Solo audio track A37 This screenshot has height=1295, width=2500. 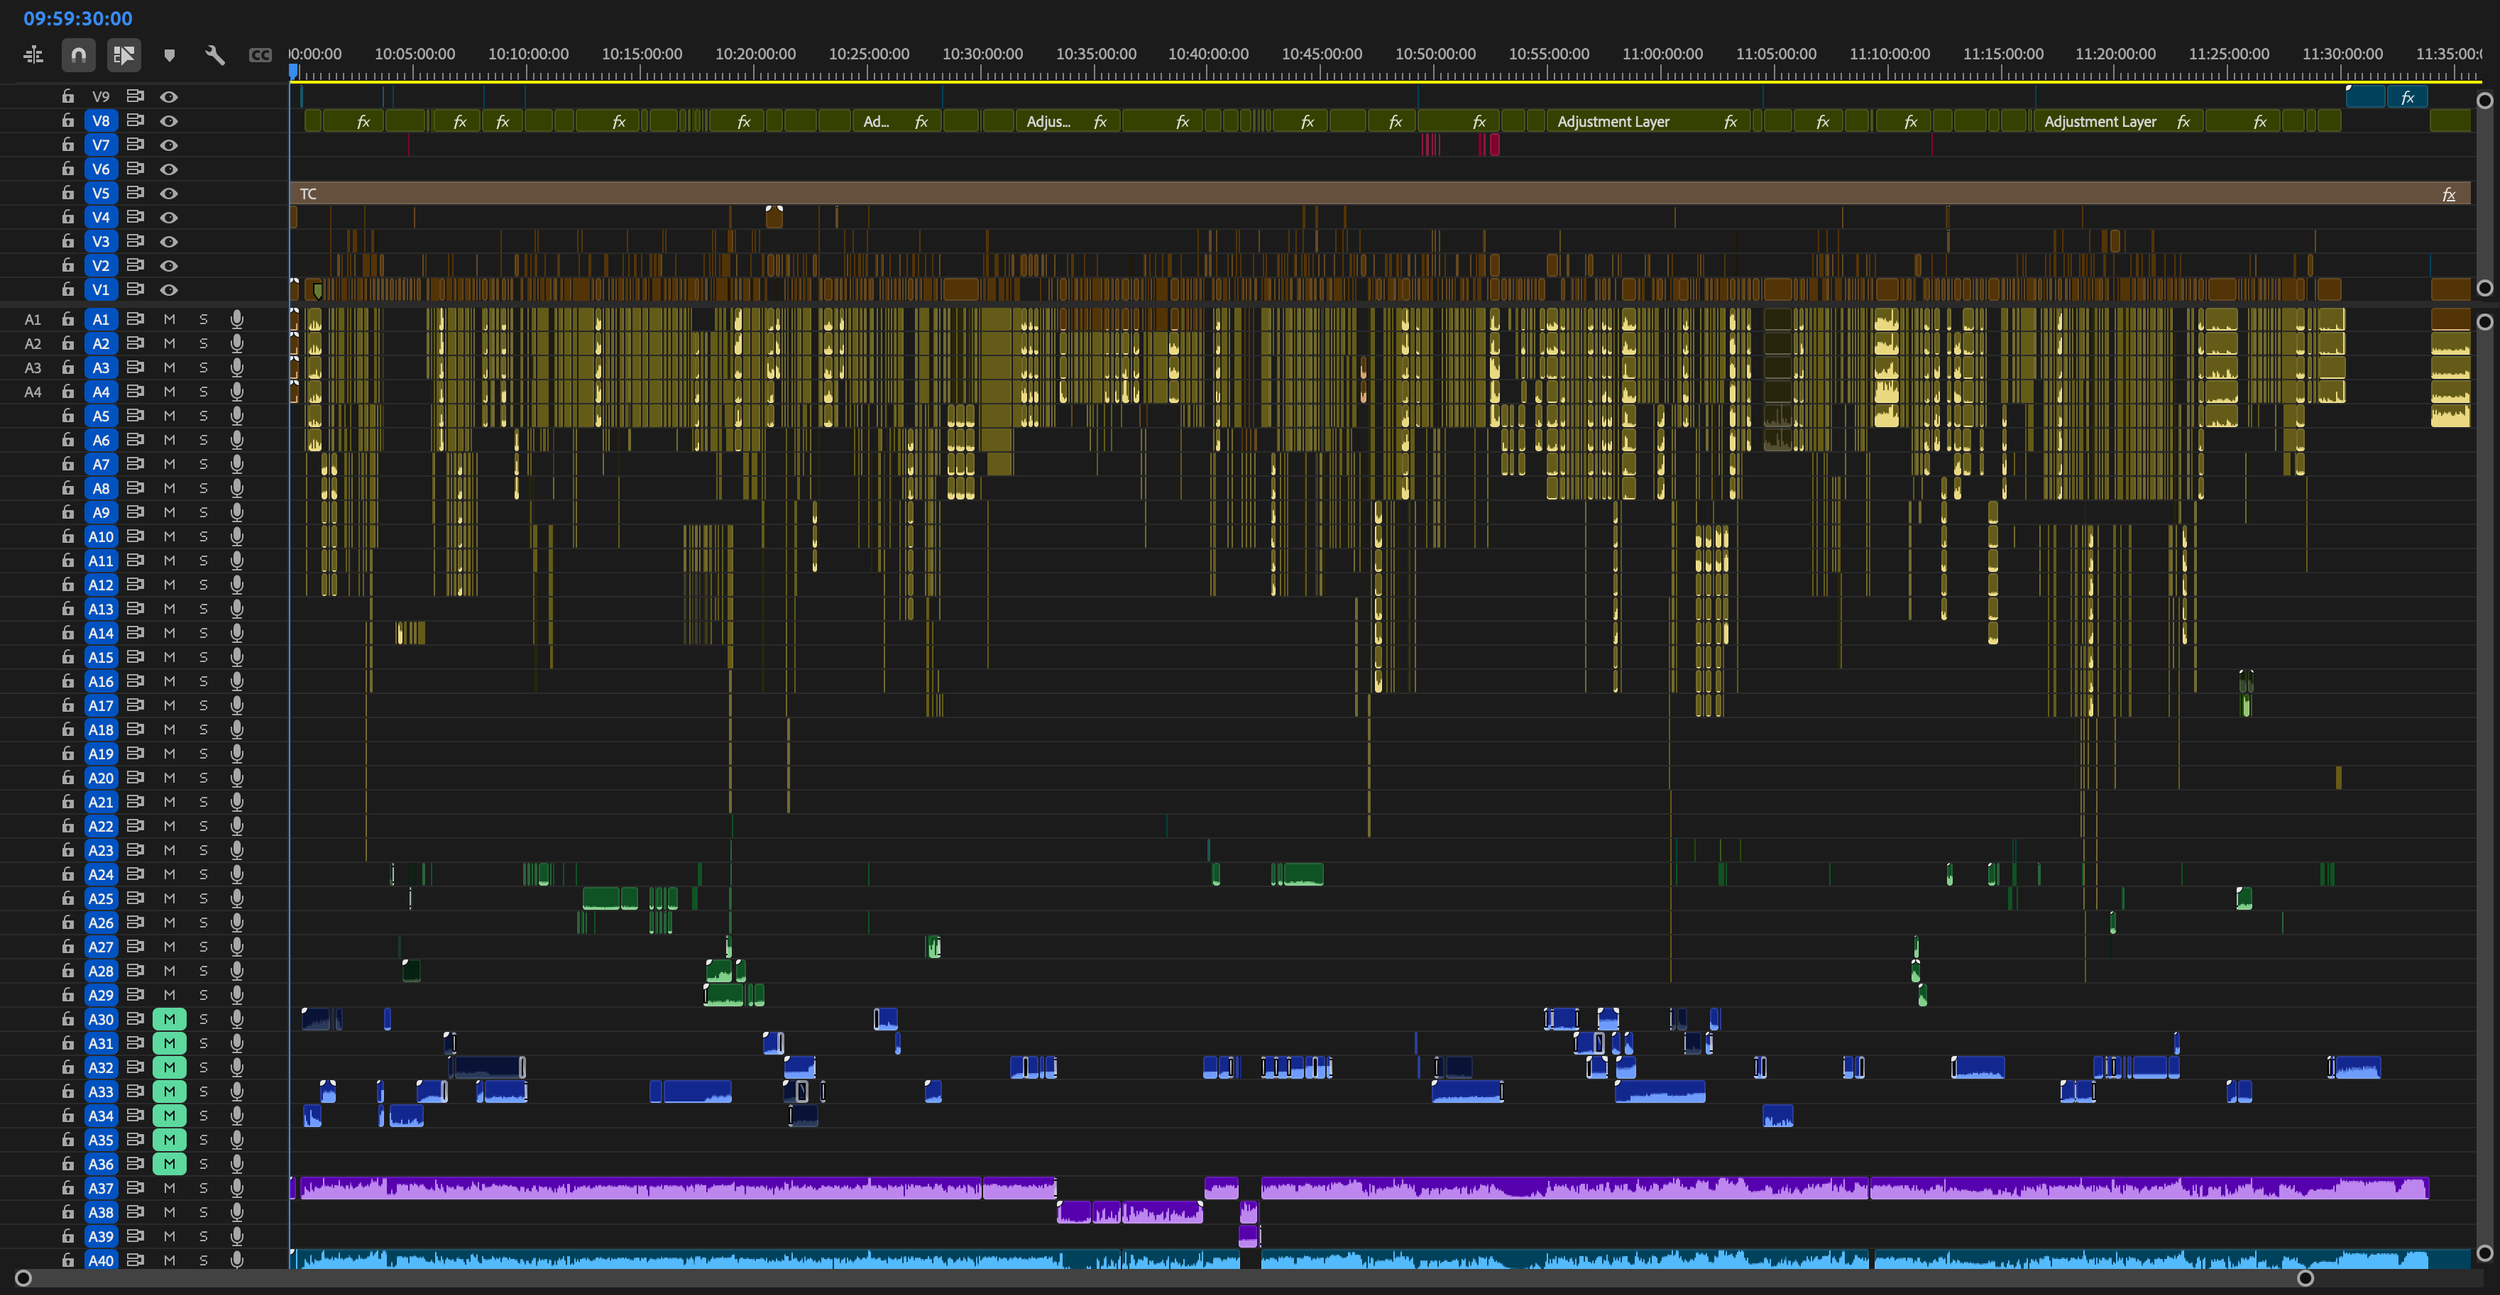click(x=203, y=1188)
